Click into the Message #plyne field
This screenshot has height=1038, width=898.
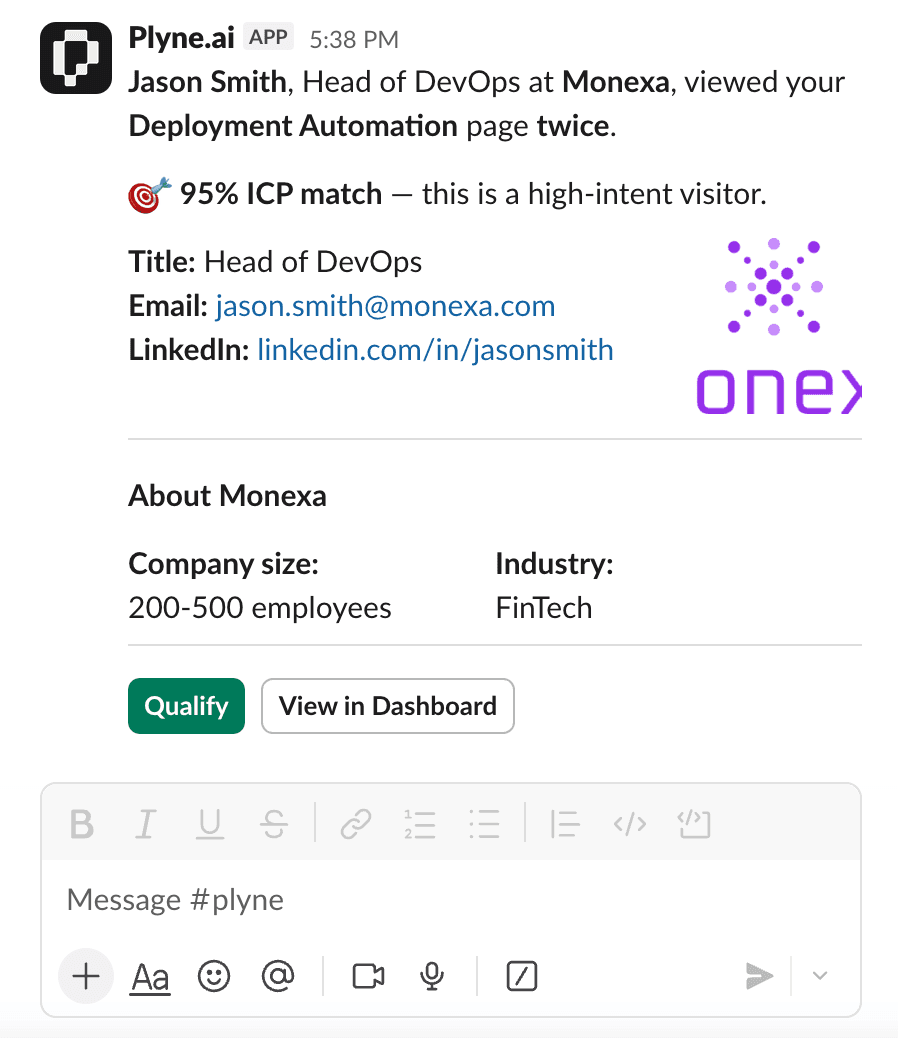[x=450, y=900]
